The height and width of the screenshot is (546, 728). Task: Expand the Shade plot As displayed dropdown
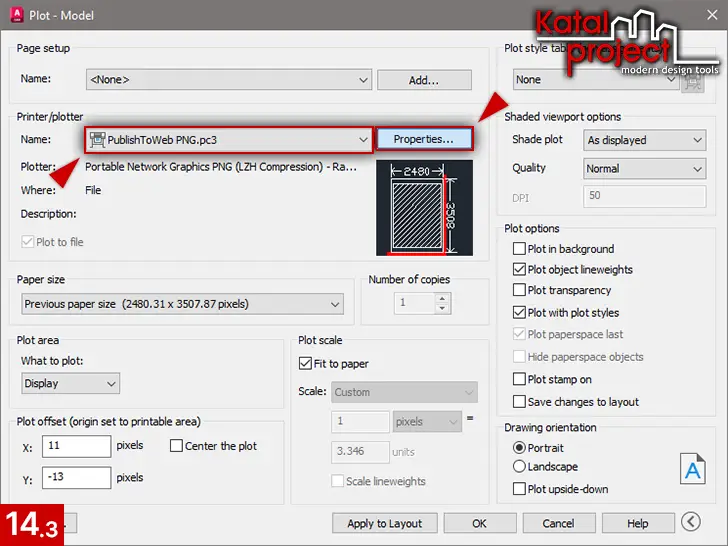coord(645,141)
